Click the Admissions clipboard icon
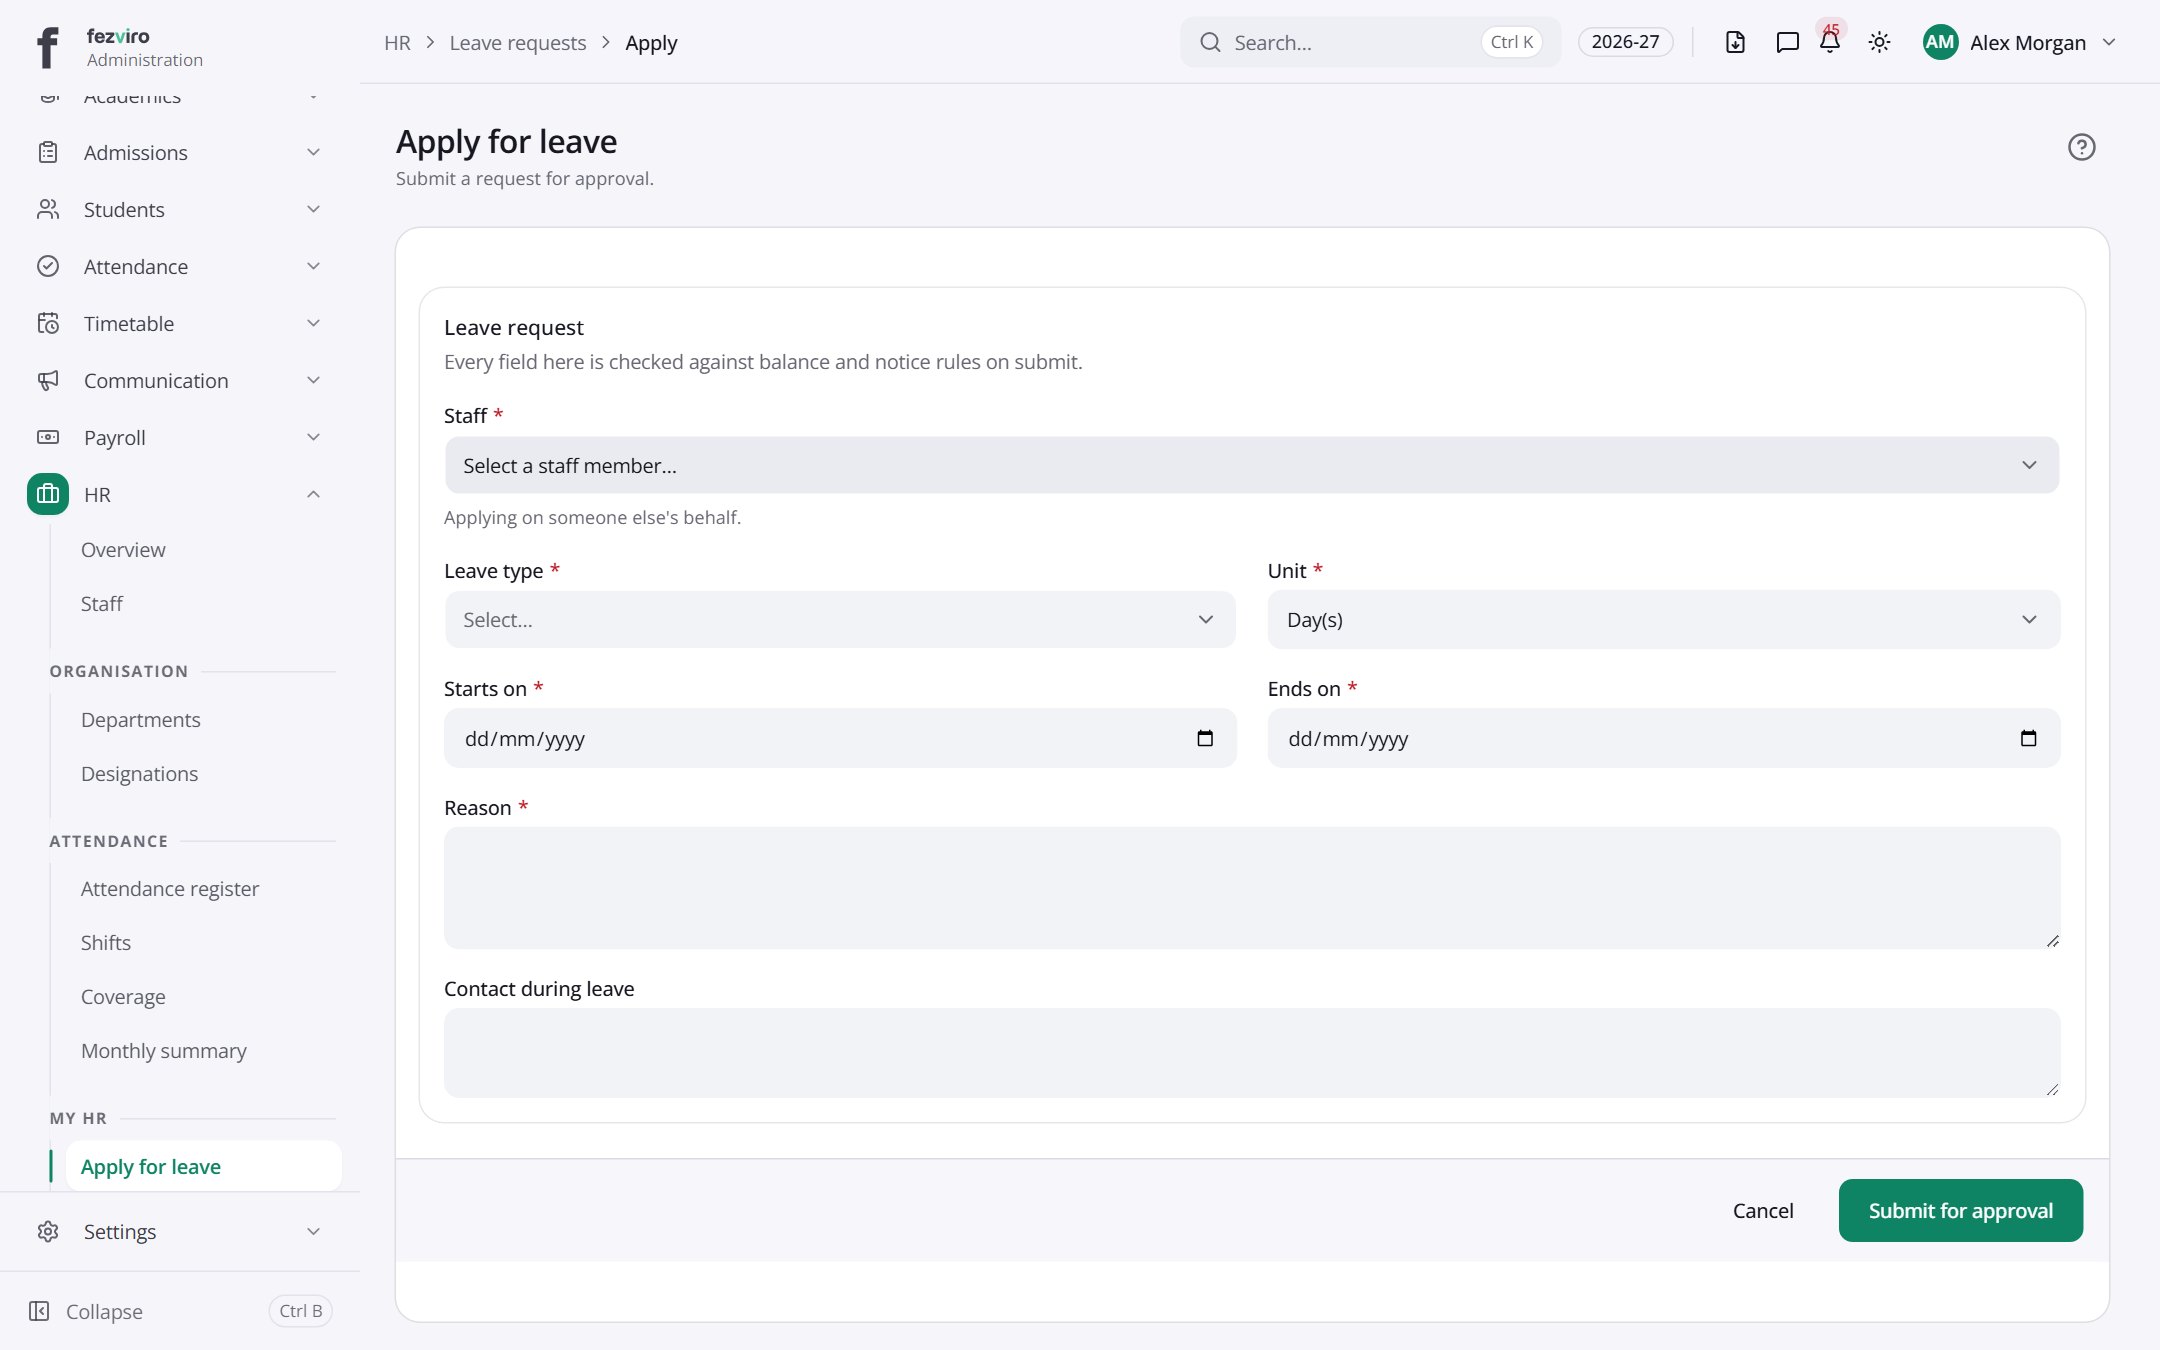2160x1350 pixels. [x=48, y=152]
